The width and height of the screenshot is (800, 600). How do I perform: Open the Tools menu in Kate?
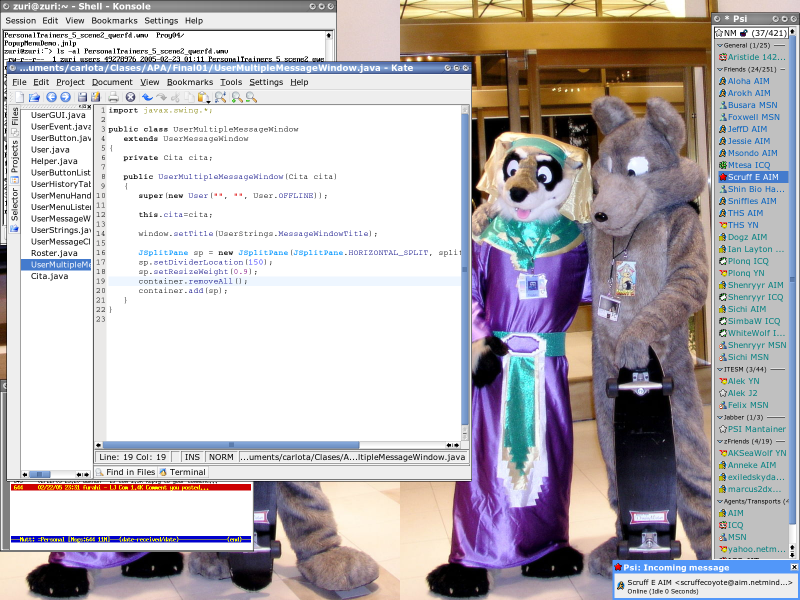coord(231,82)
